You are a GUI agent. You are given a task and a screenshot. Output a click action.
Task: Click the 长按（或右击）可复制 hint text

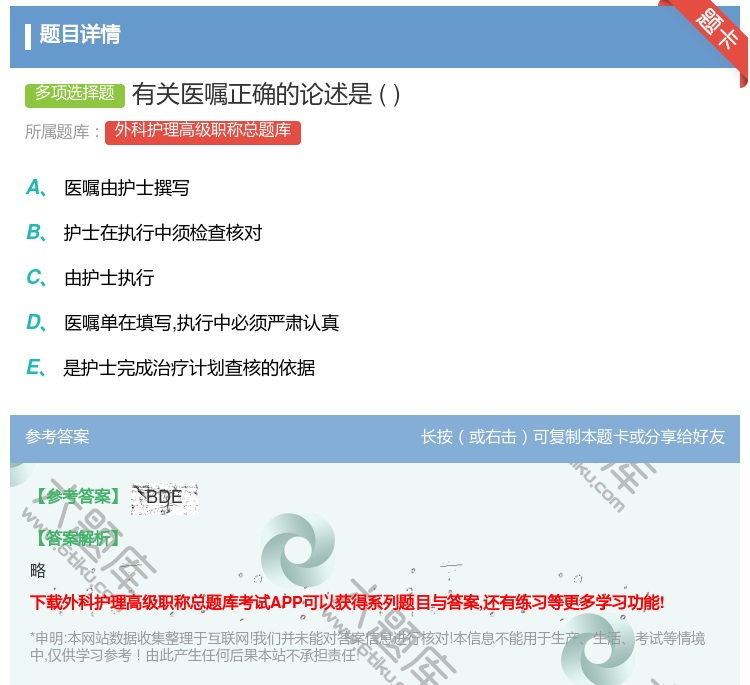573,437
